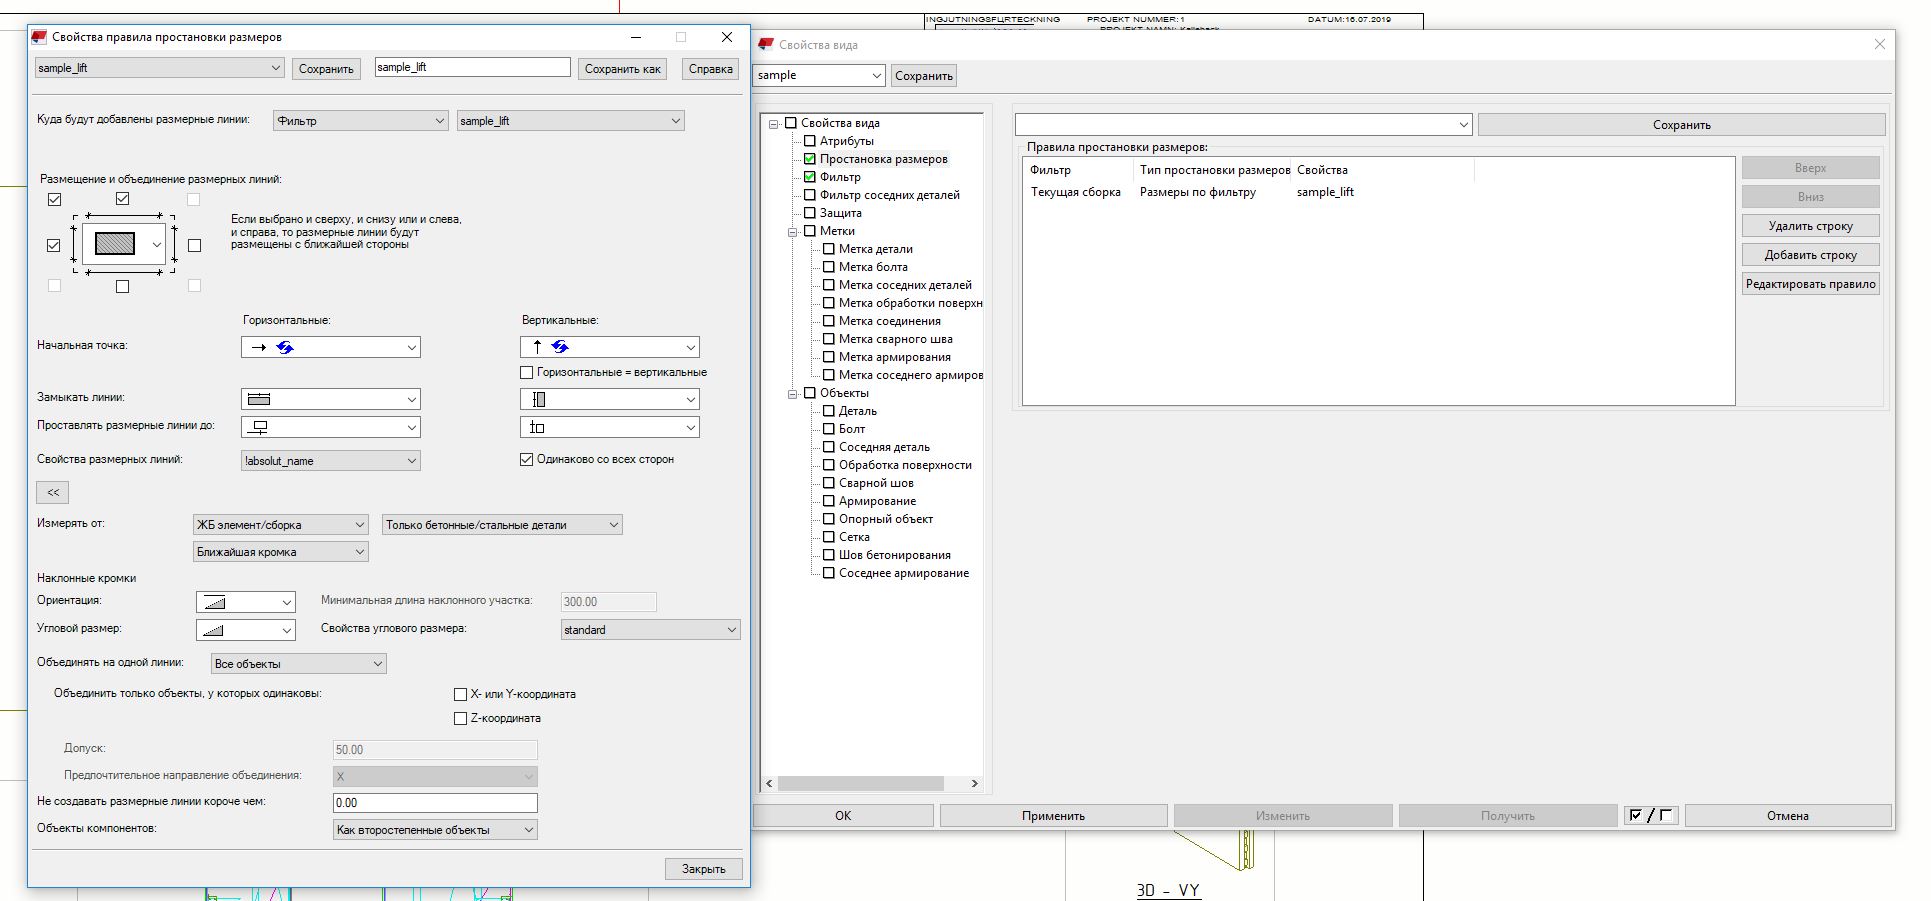Viewport: 1931px width, 901px height.
Task: Click 'Редактировать правило' button
Action: pyautogui.click(x=1810, y=284)
